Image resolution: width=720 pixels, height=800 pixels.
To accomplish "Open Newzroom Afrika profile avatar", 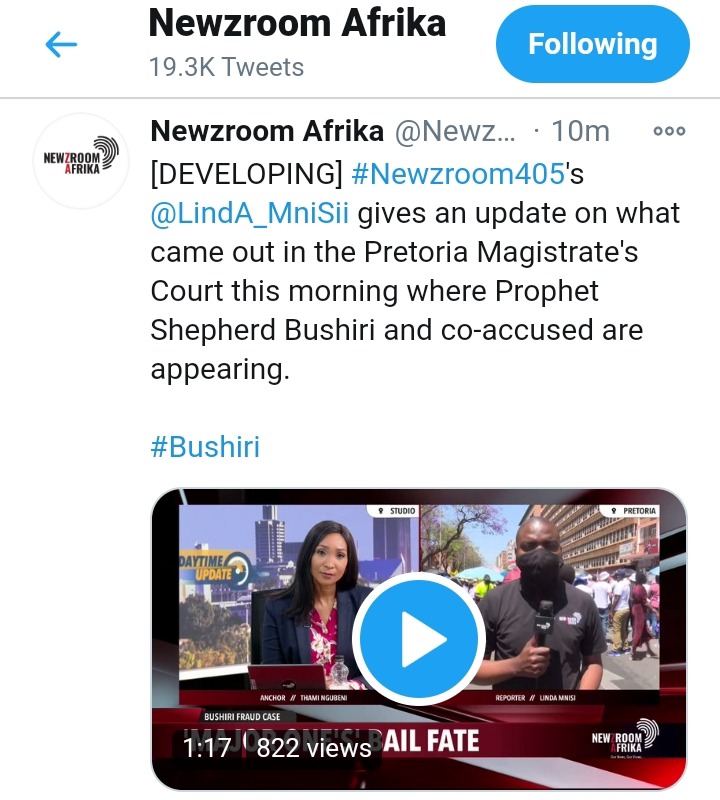I will point(81,161).
